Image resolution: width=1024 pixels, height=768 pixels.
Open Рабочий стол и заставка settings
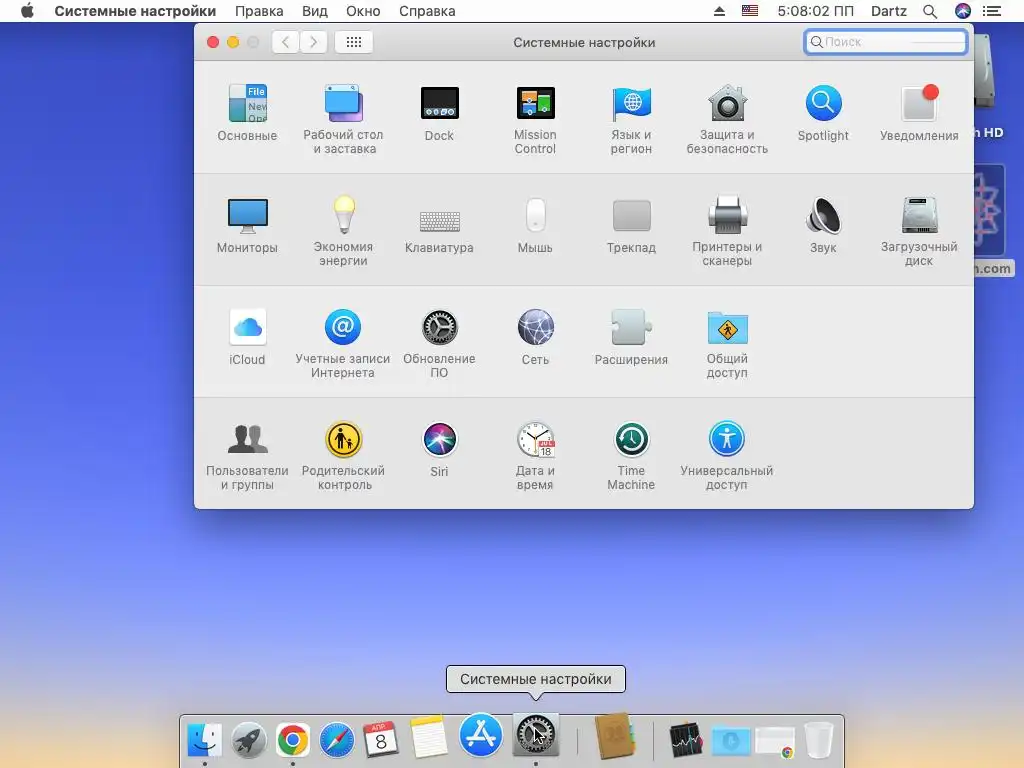click(343, 119)
